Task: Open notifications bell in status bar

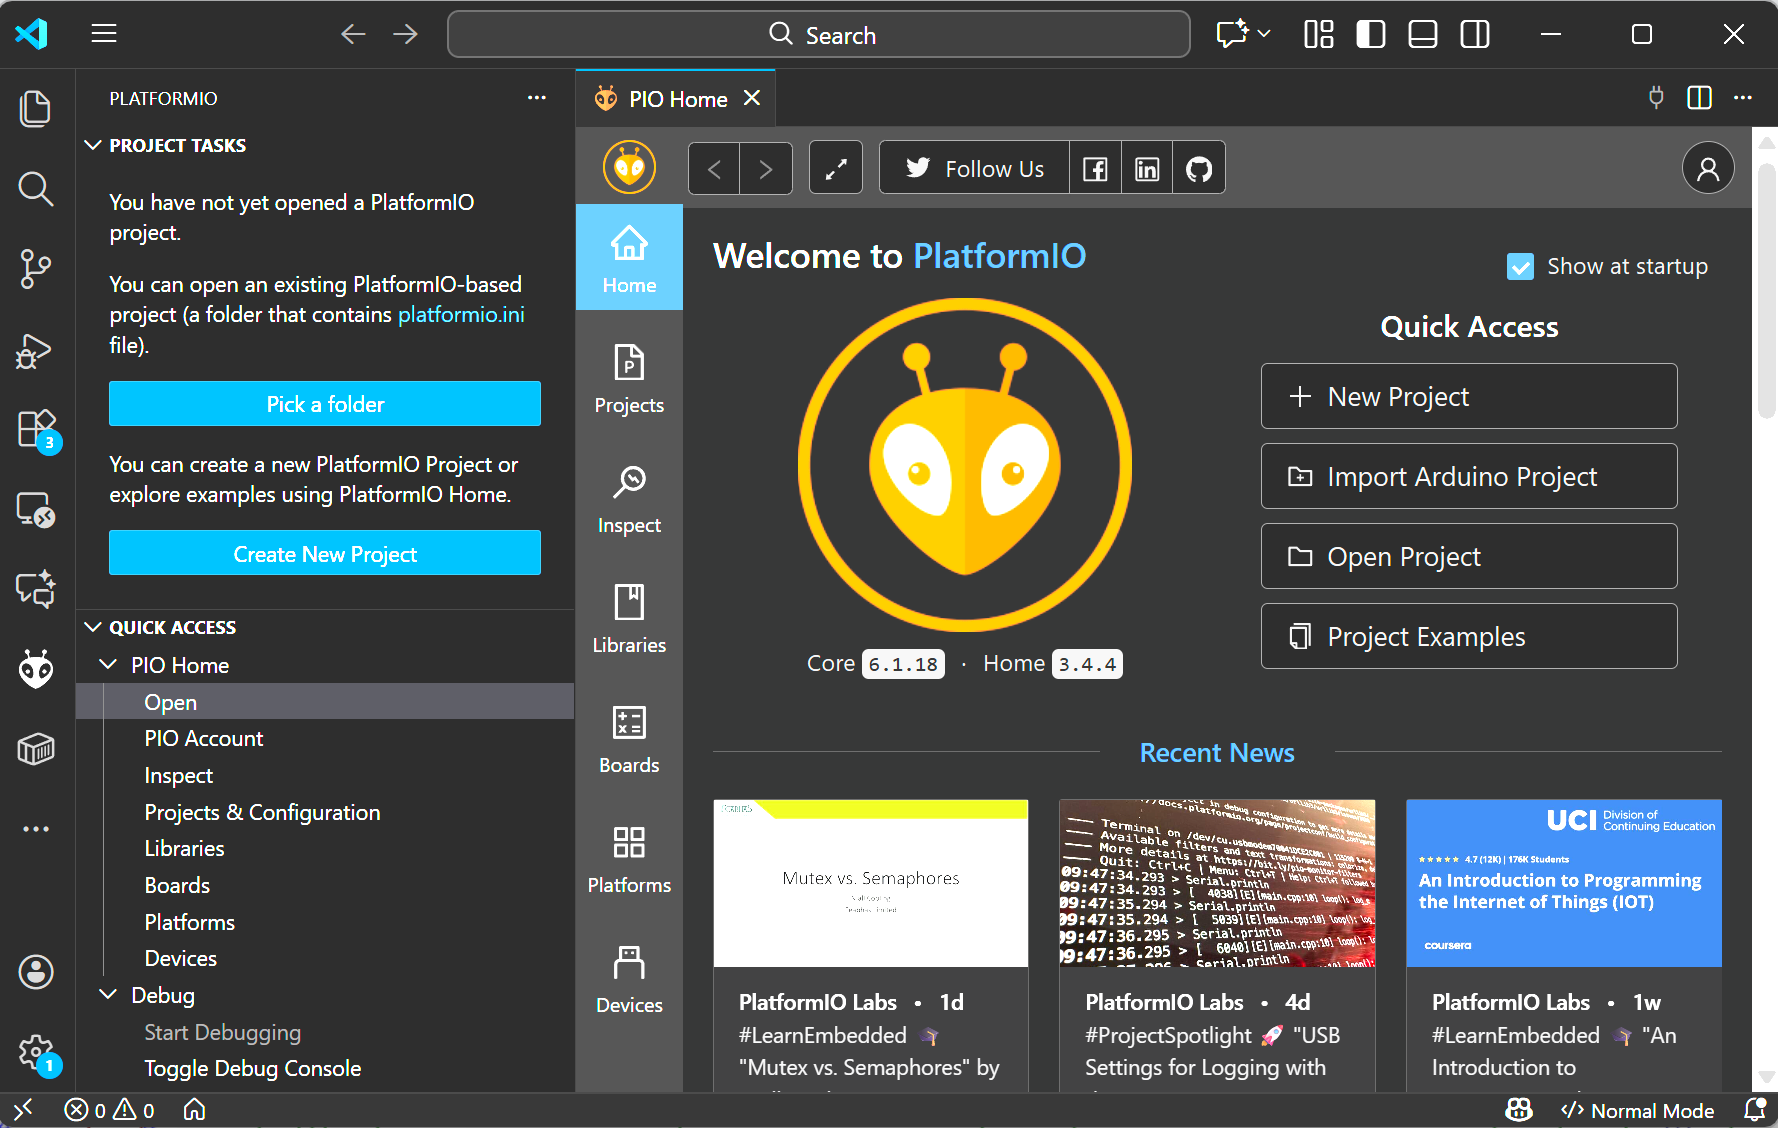Action: 1754,1110
